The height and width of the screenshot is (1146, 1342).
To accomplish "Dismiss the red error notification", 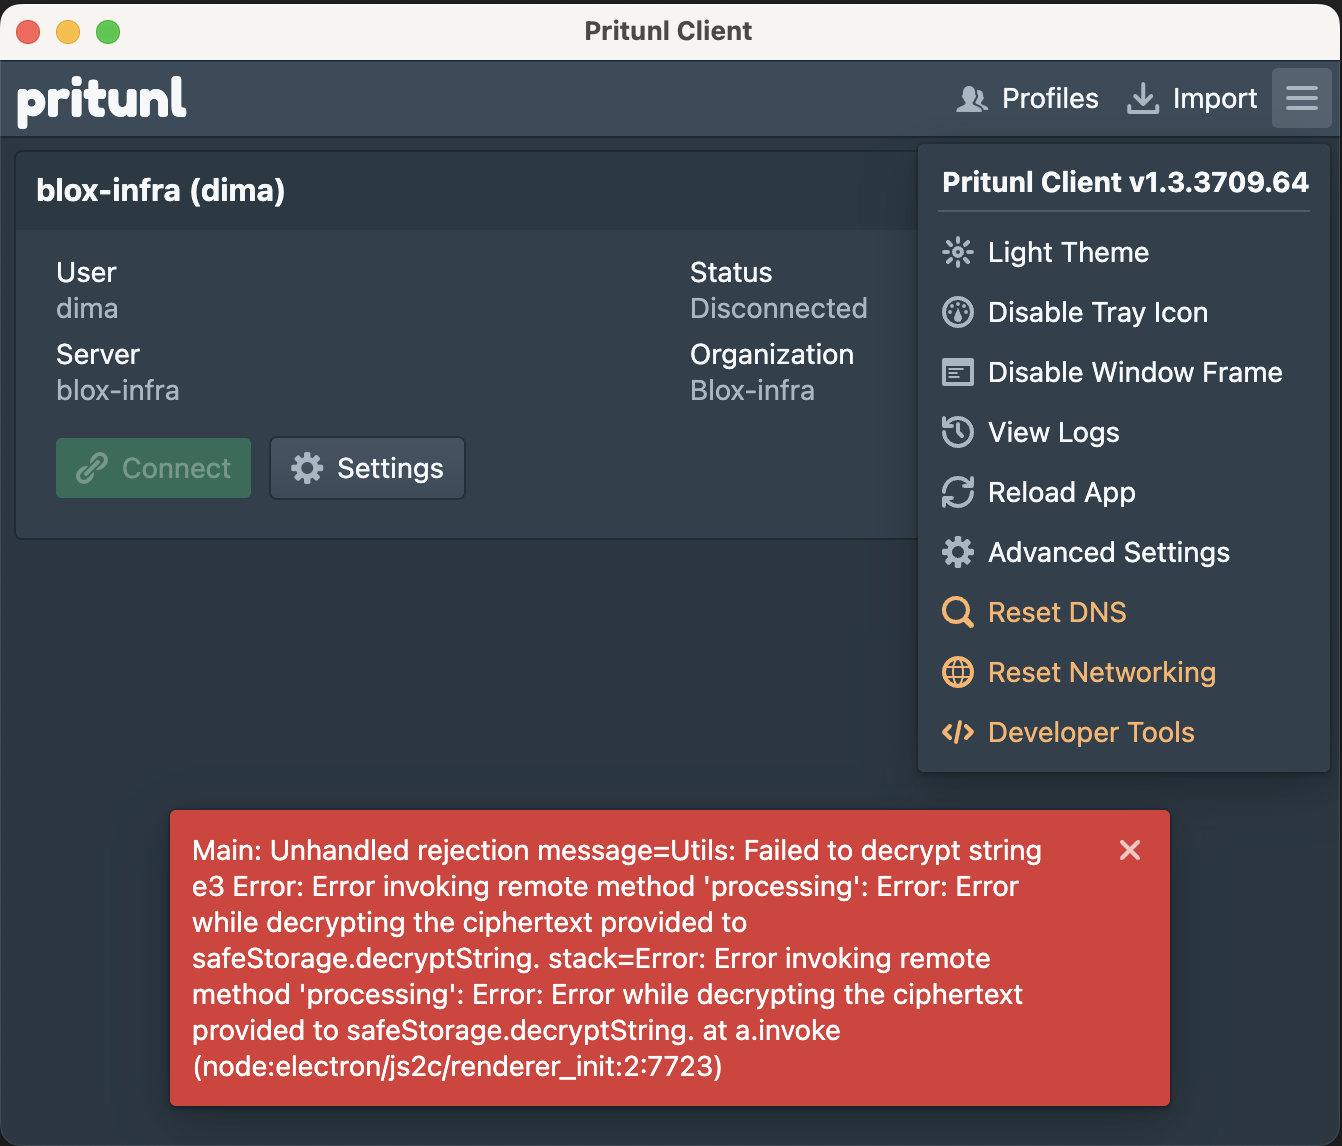I will 1130,850.
